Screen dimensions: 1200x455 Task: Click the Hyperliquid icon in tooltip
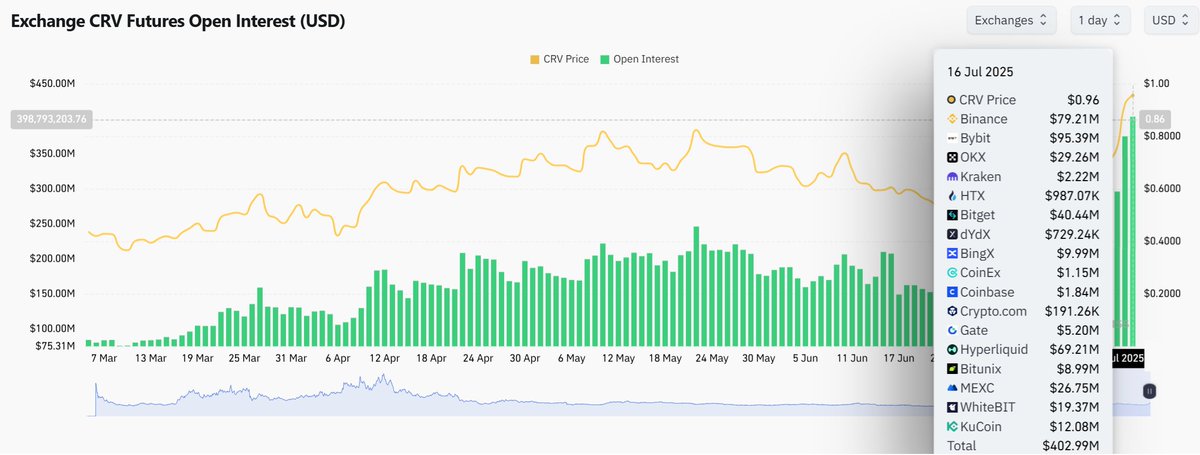point(952,350)
